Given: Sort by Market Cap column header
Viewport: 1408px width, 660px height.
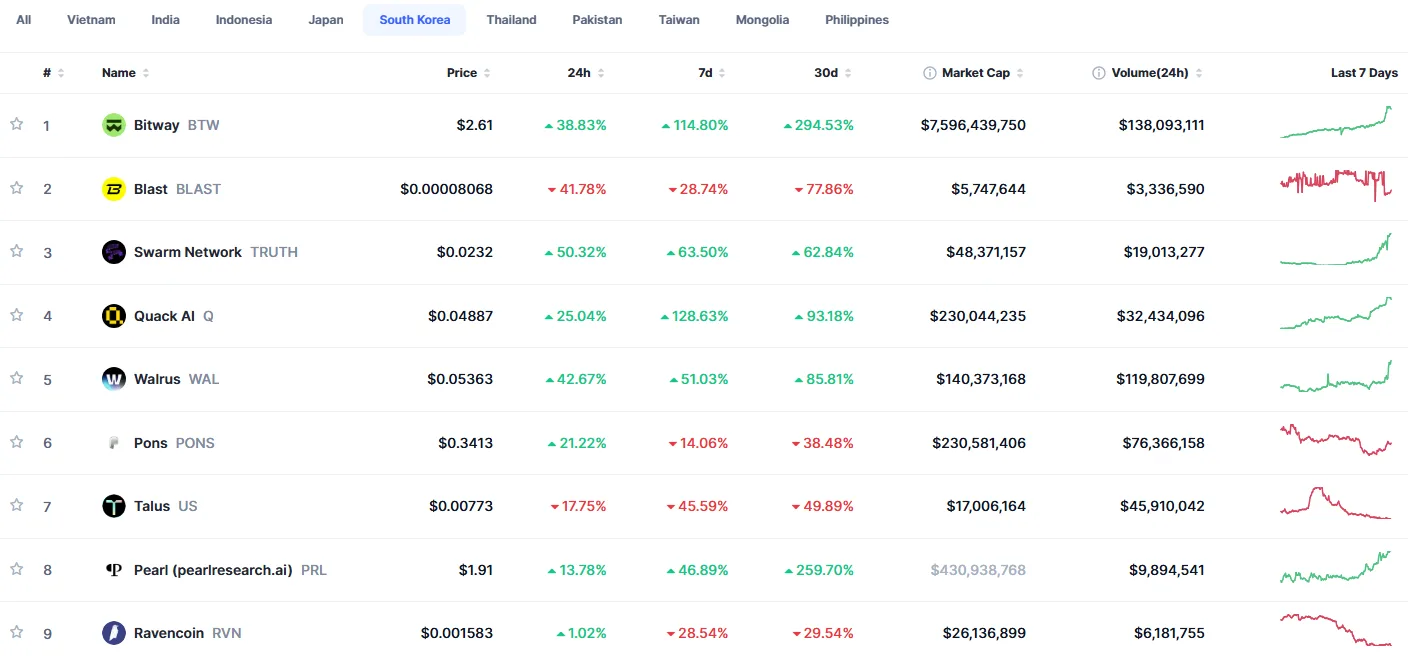Looking at the screenshot, I should point(974,73).
